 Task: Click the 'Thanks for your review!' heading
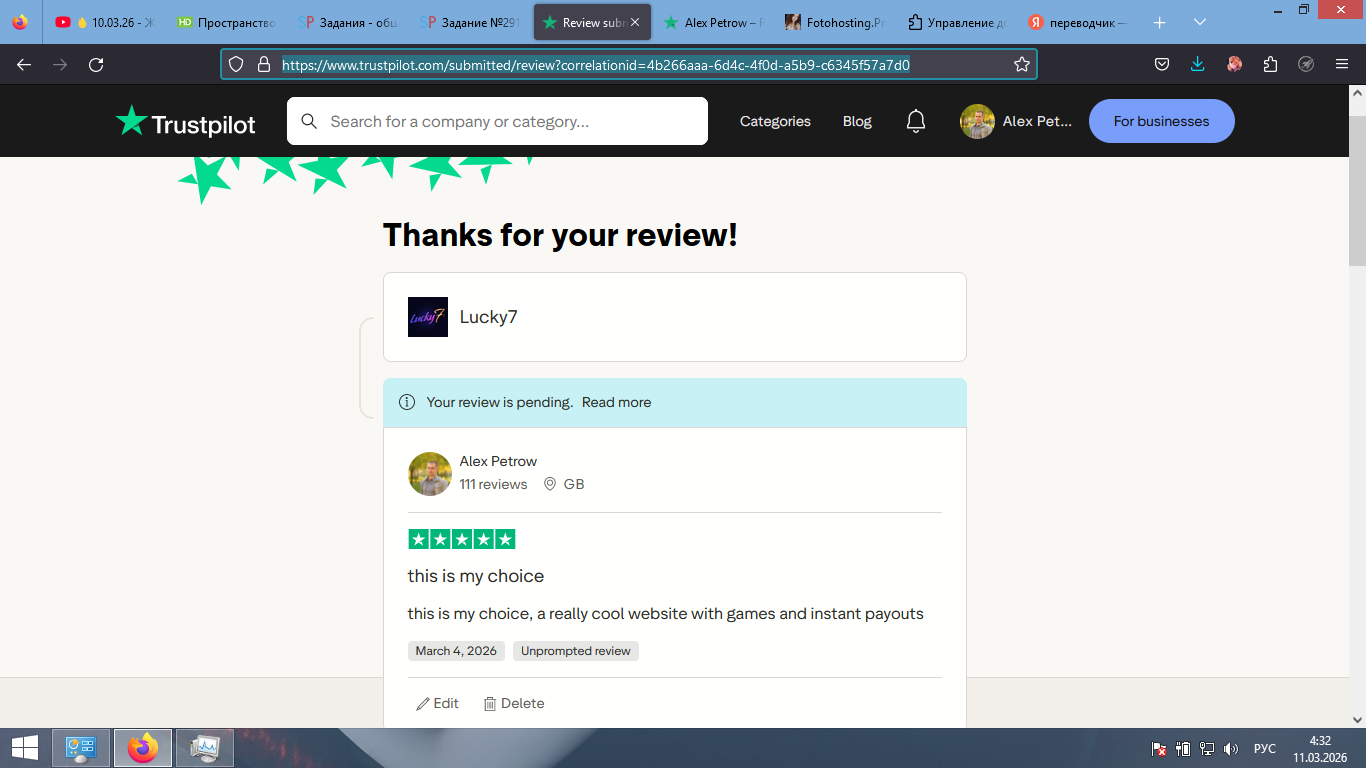(x=560, y=235)
